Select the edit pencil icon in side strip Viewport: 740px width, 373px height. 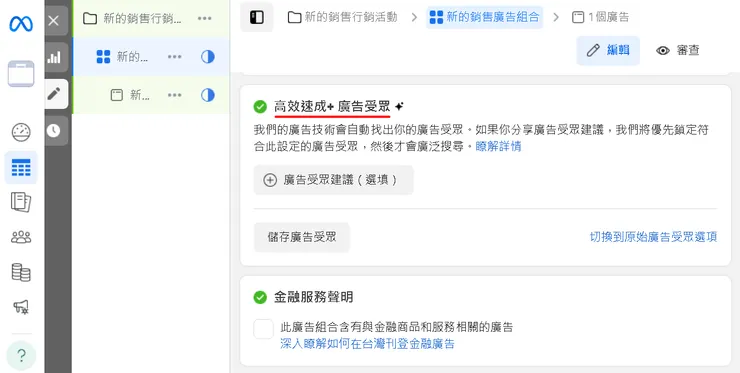(x=54, y=94)
